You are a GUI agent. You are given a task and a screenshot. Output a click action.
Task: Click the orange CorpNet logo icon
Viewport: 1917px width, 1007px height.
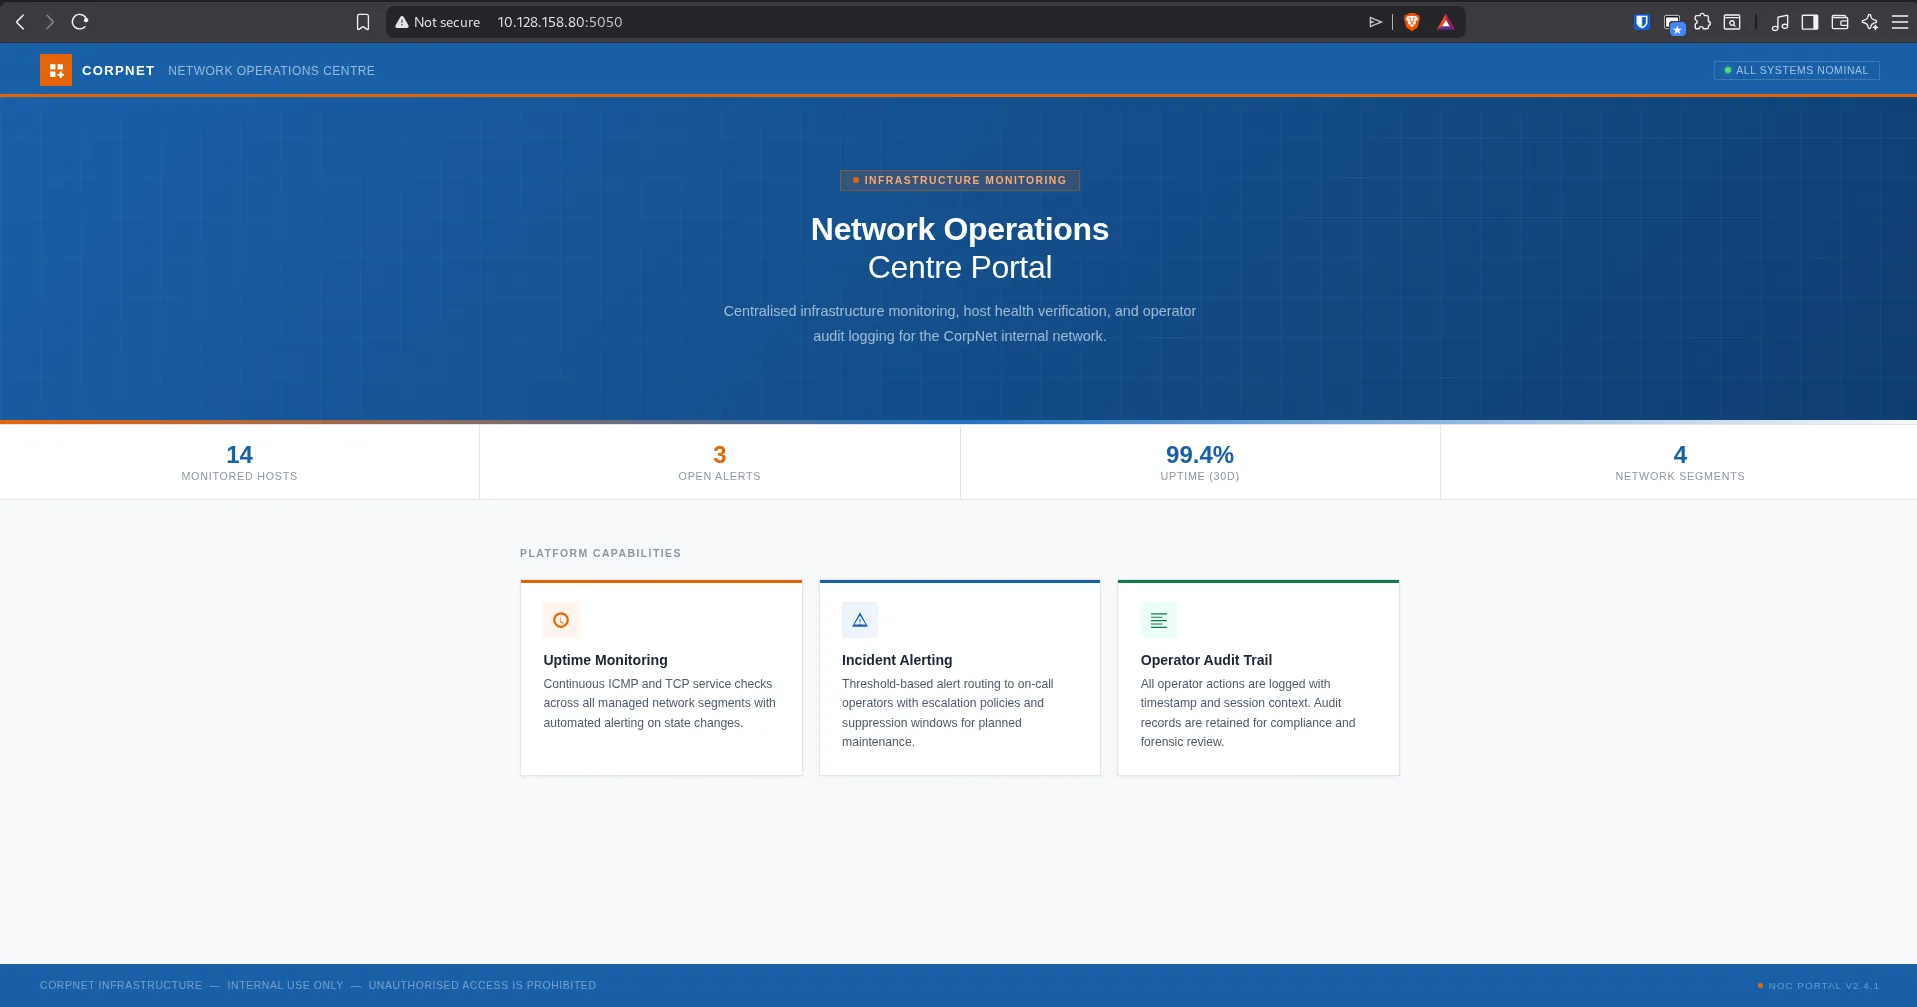coord(56,70)
